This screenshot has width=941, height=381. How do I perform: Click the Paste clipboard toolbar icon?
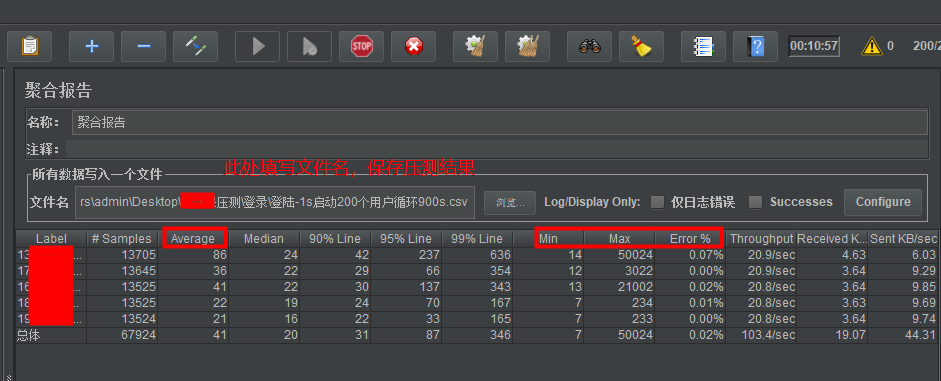29,46
